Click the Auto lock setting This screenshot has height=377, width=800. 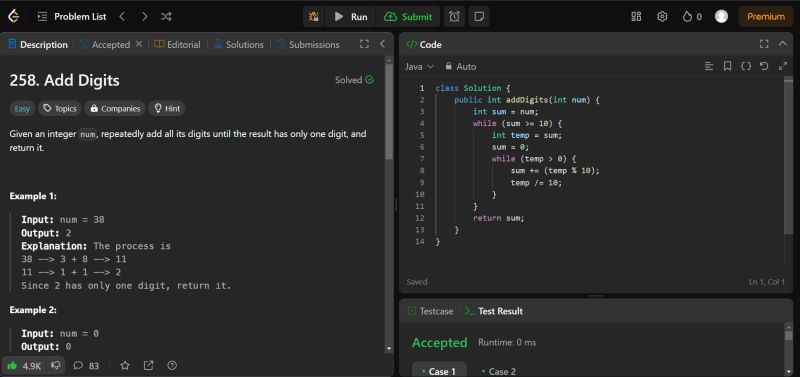[460, 67]
